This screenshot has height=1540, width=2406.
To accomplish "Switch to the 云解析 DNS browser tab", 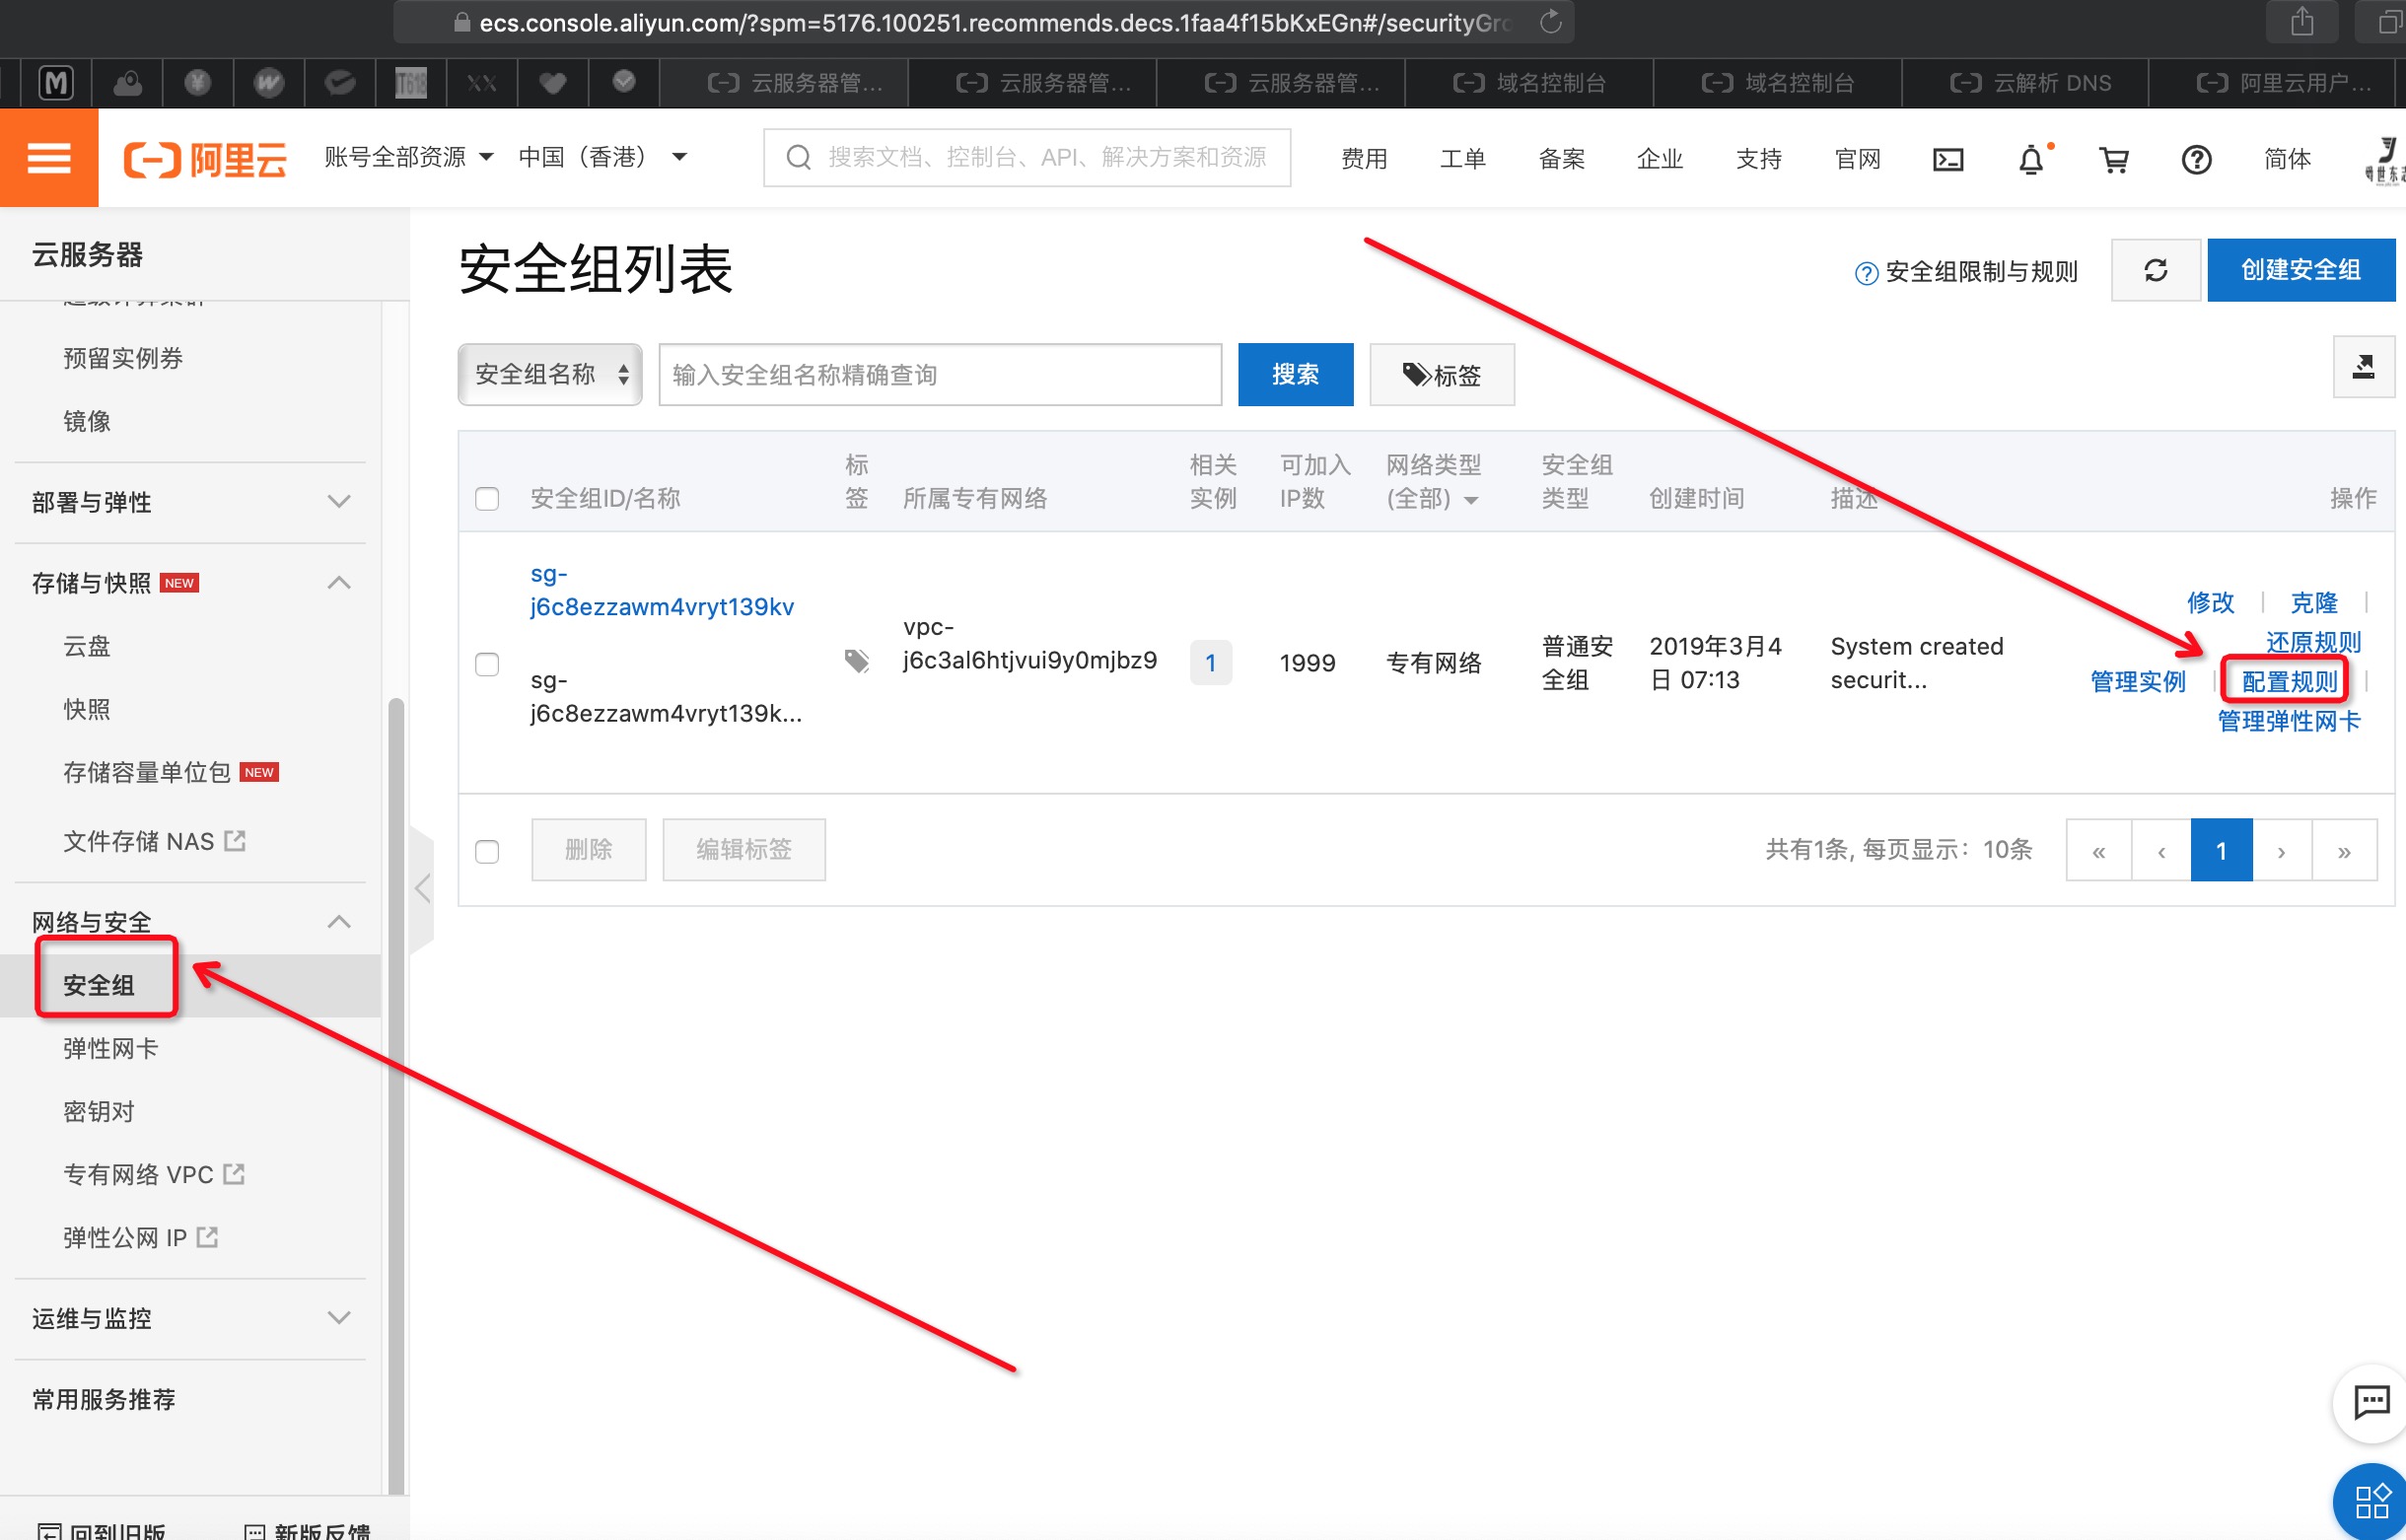I will coord(2030,83).
